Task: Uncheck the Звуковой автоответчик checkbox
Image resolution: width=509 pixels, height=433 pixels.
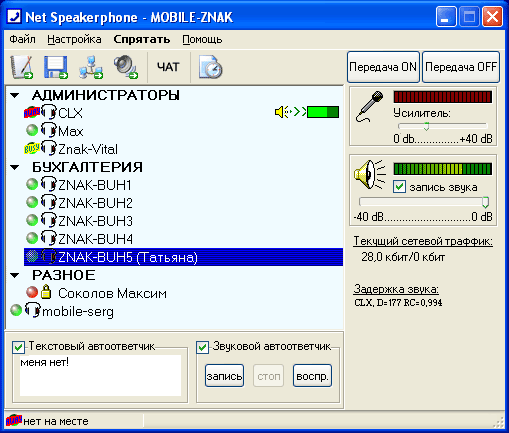Action: pos(202,347)
